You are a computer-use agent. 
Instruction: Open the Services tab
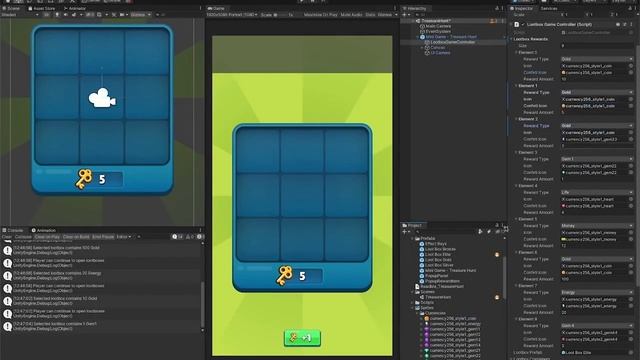point(549,8)
